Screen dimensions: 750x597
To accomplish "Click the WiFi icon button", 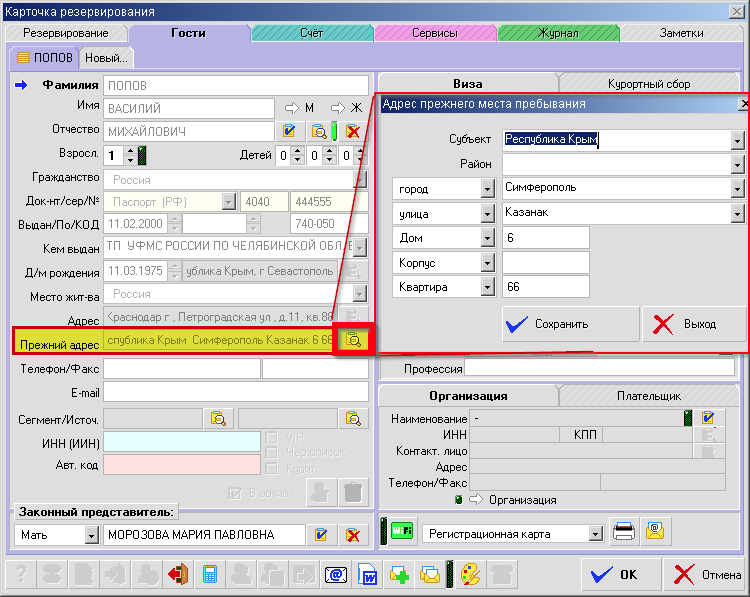I will point(402,533).
